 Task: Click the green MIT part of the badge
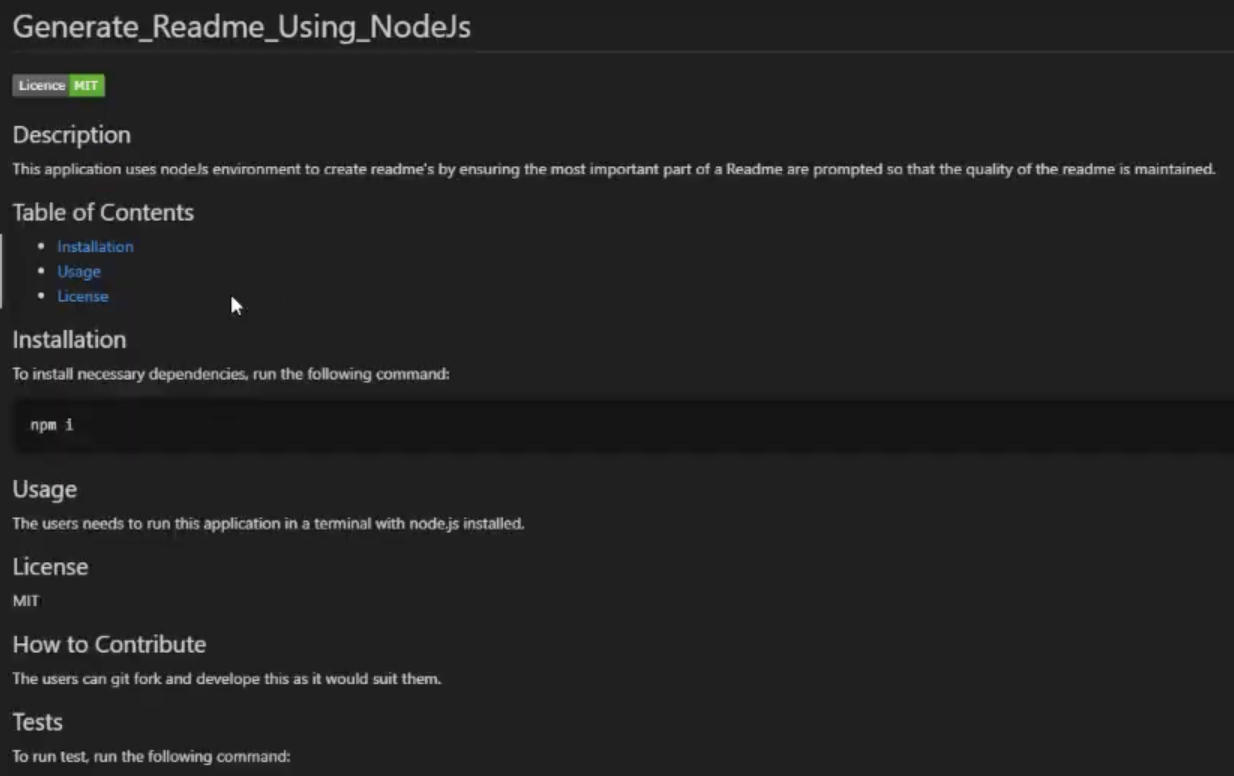[x=87, y=86]
